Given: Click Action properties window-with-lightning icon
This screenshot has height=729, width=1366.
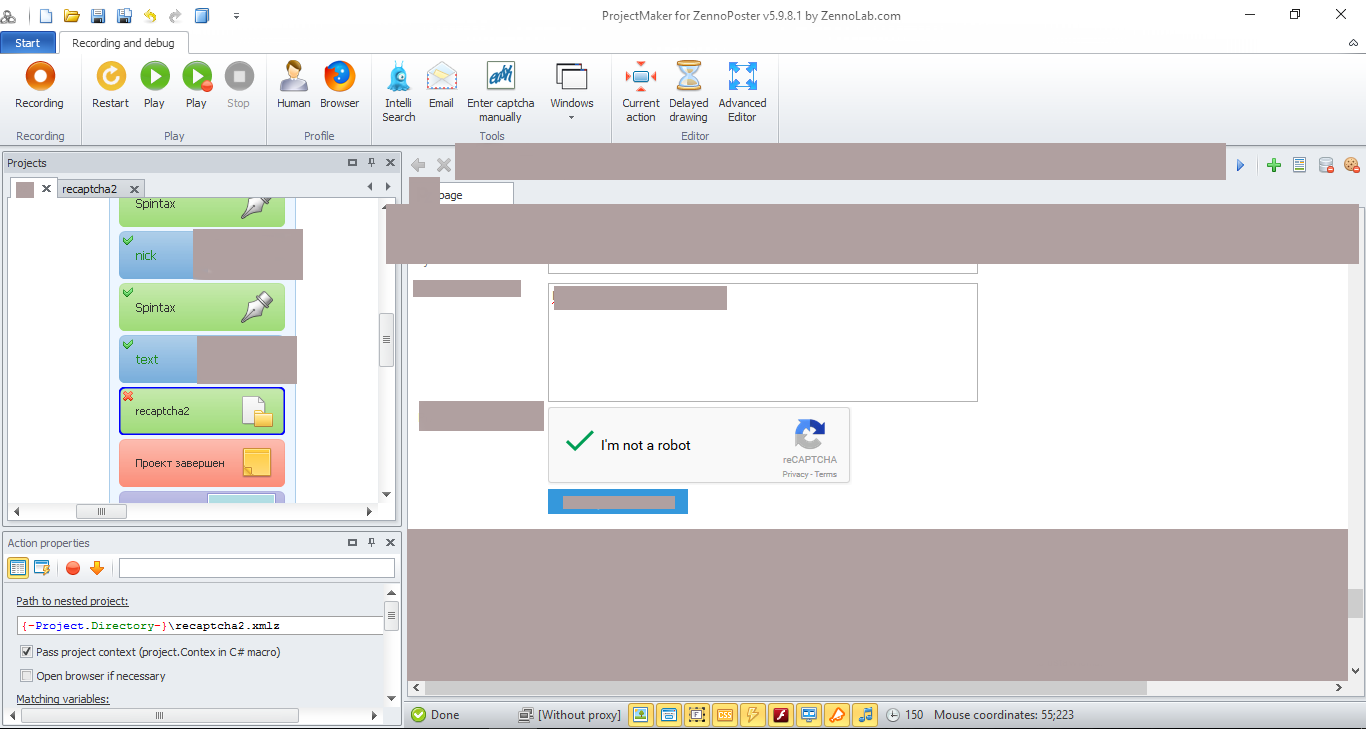Looking at the screenshot, I should coord(42,568).
